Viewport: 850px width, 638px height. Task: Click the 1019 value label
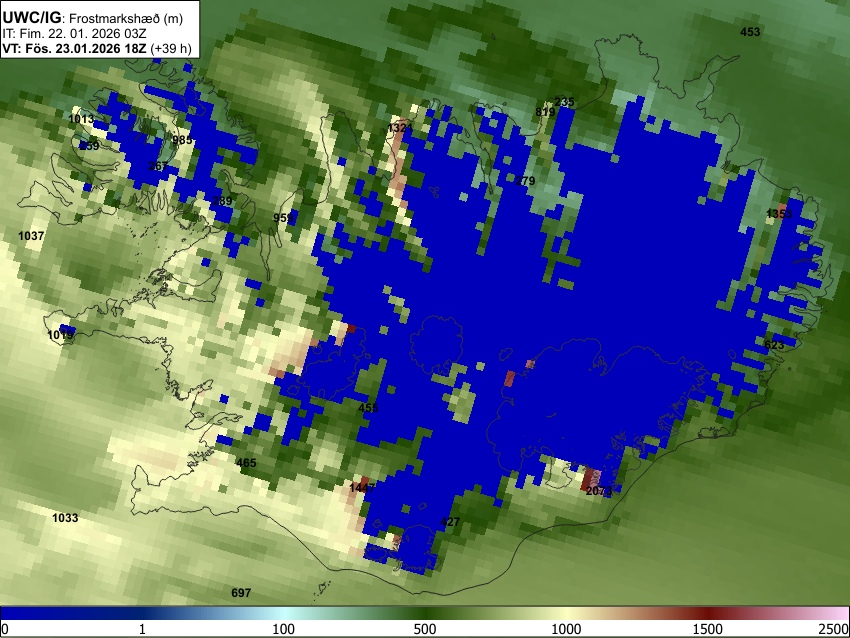tap(60, 335)
